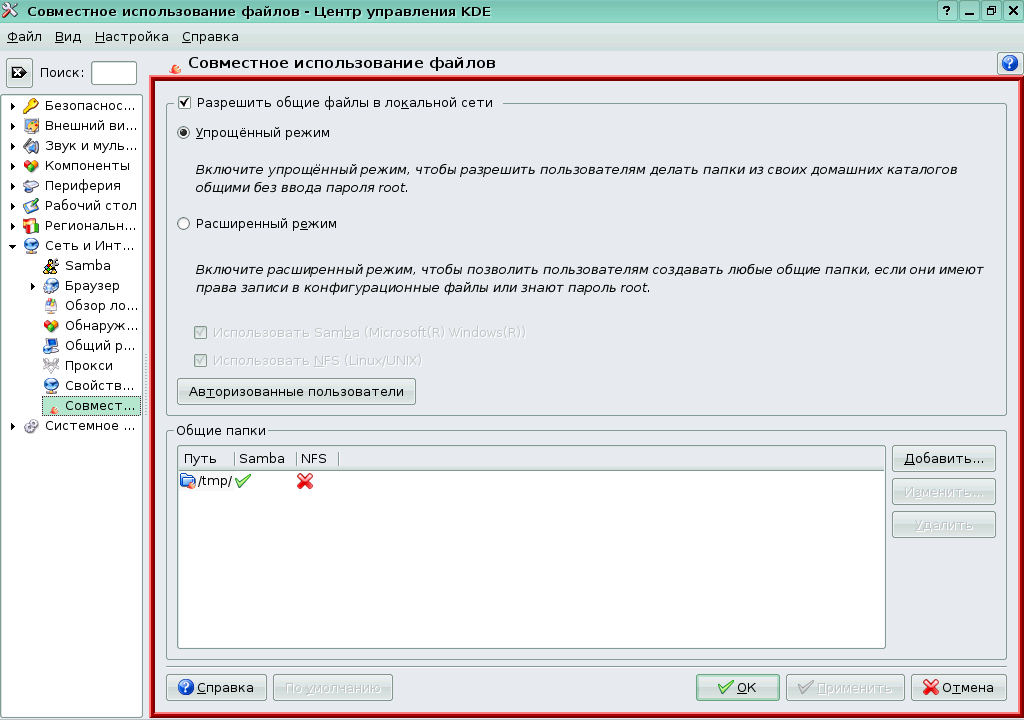Click the 'Авторизованные пользователи' button
The width and height of the screenshot is (1024, 720).
point(296,391)
